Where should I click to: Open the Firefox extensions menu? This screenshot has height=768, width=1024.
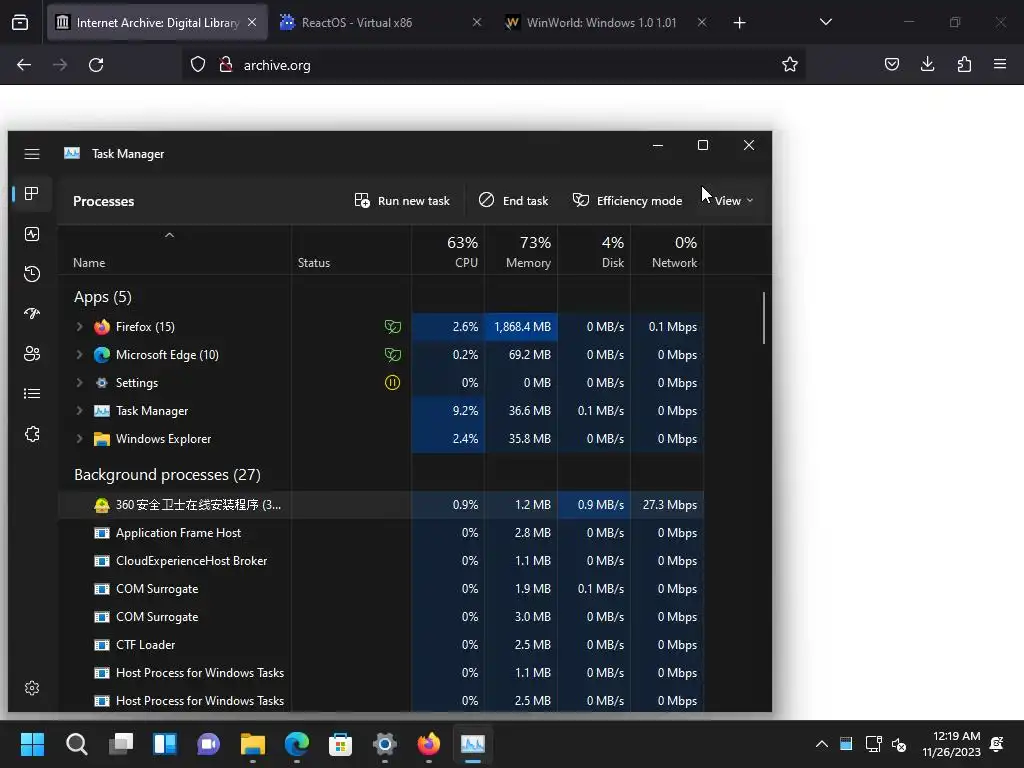point(964,64)
